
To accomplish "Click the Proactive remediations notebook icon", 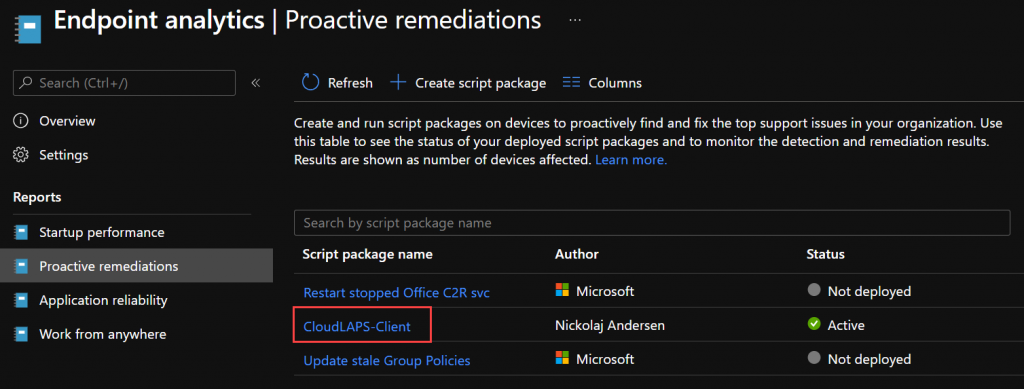I will (22, 266).
